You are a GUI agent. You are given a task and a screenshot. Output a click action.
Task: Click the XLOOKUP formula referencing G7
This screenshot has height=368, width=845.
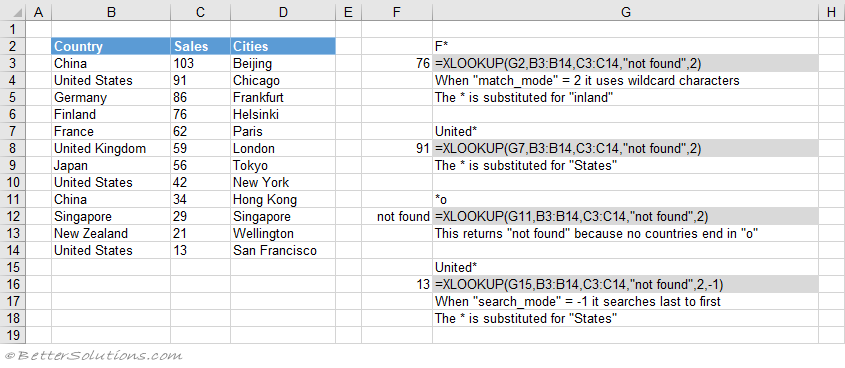point(625,149)
